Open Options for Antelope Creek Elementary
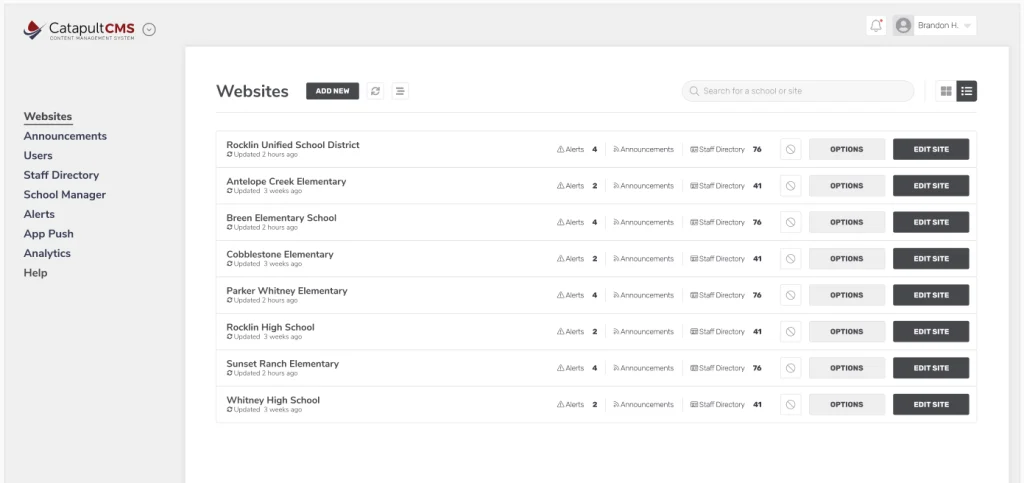 846,186
